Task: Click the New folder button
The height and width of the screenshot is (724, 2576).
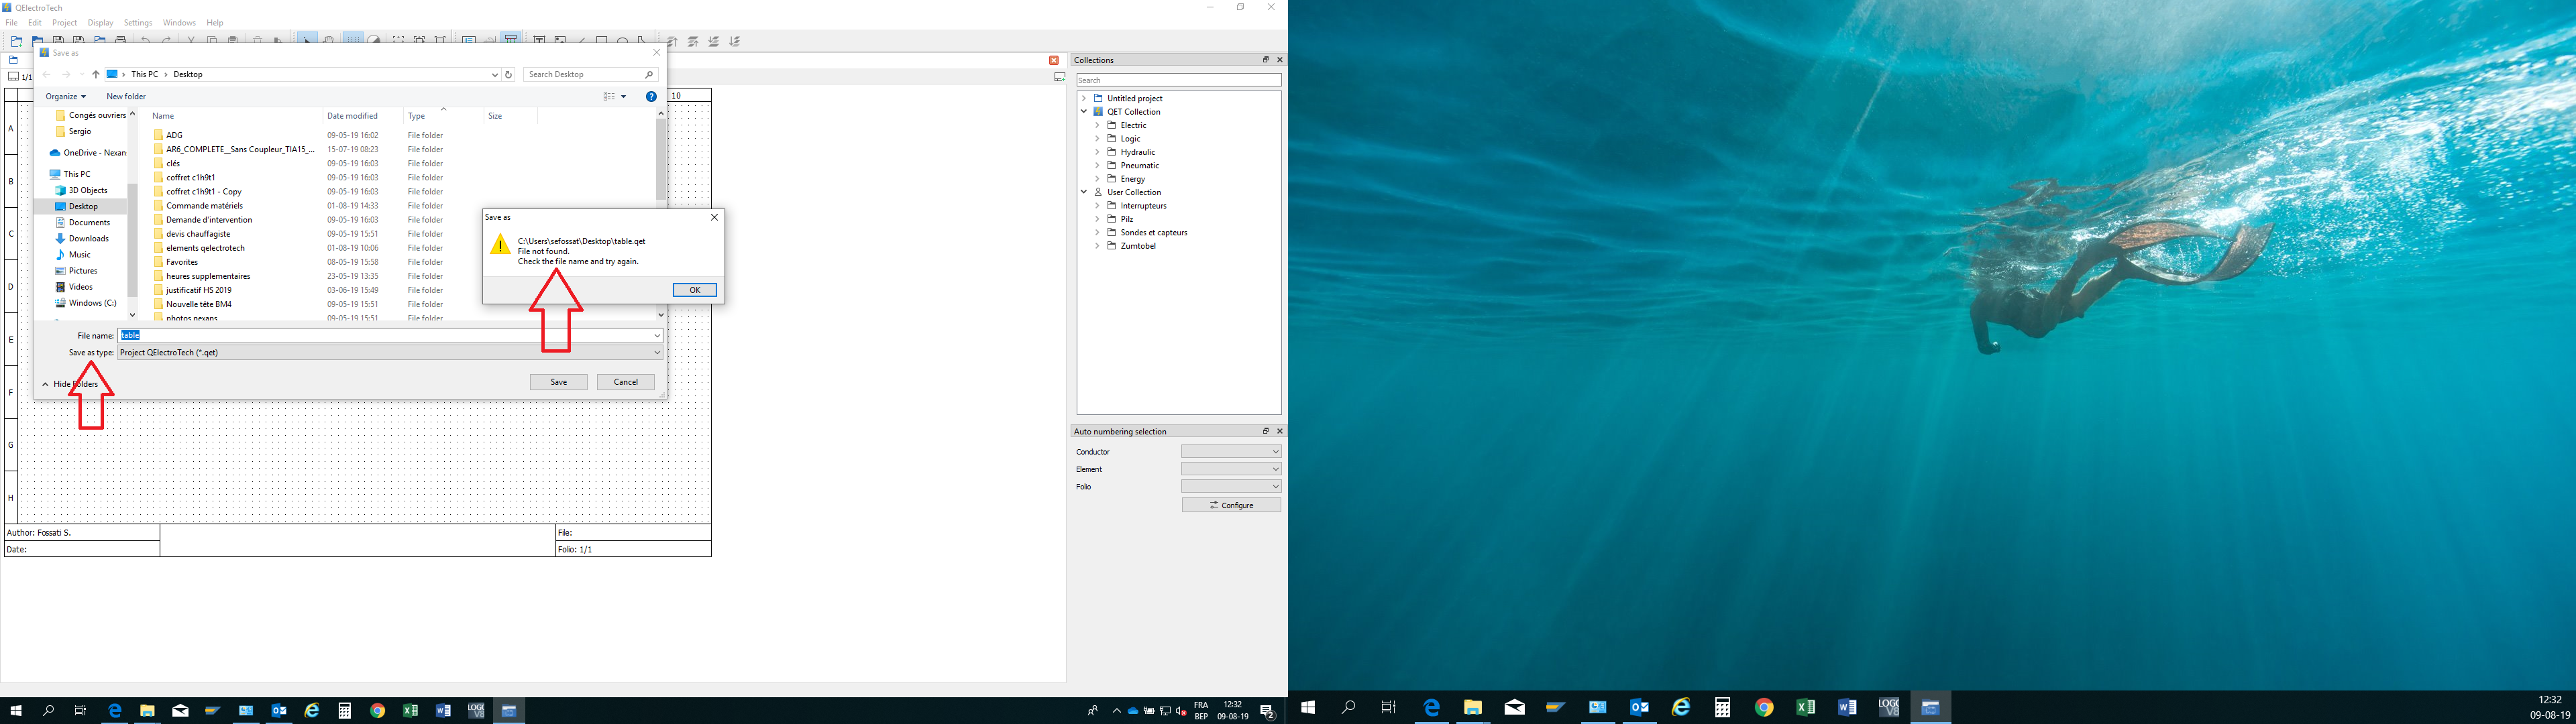Action: coord(126,96)
